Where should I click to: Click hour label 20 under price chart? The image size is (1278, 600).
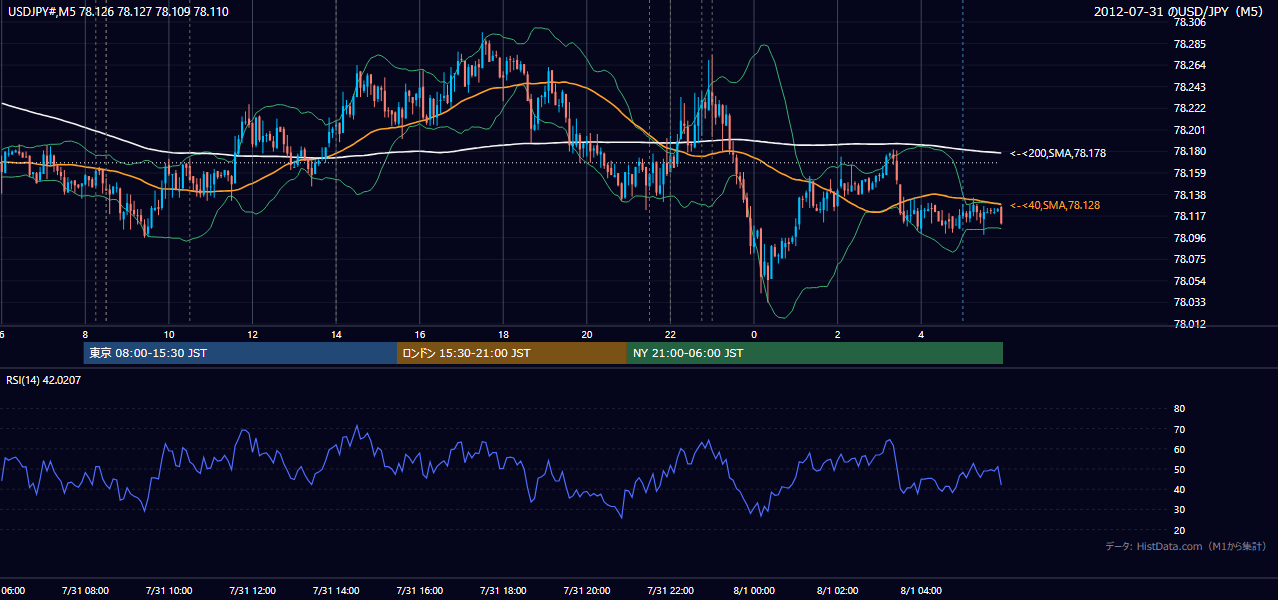point(587,335)
